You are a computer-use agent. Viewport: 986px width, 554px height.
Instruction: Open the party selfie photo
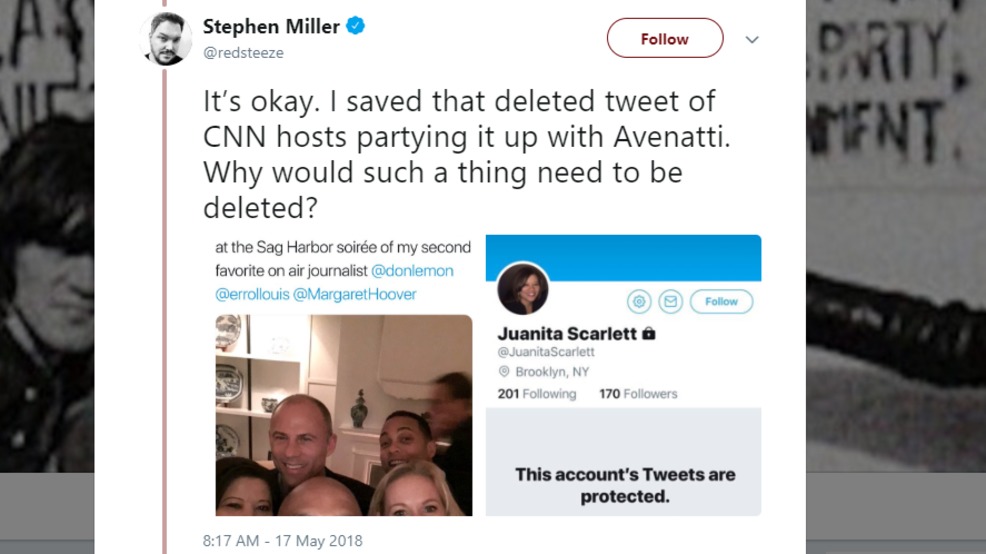[x=343, y=416]
